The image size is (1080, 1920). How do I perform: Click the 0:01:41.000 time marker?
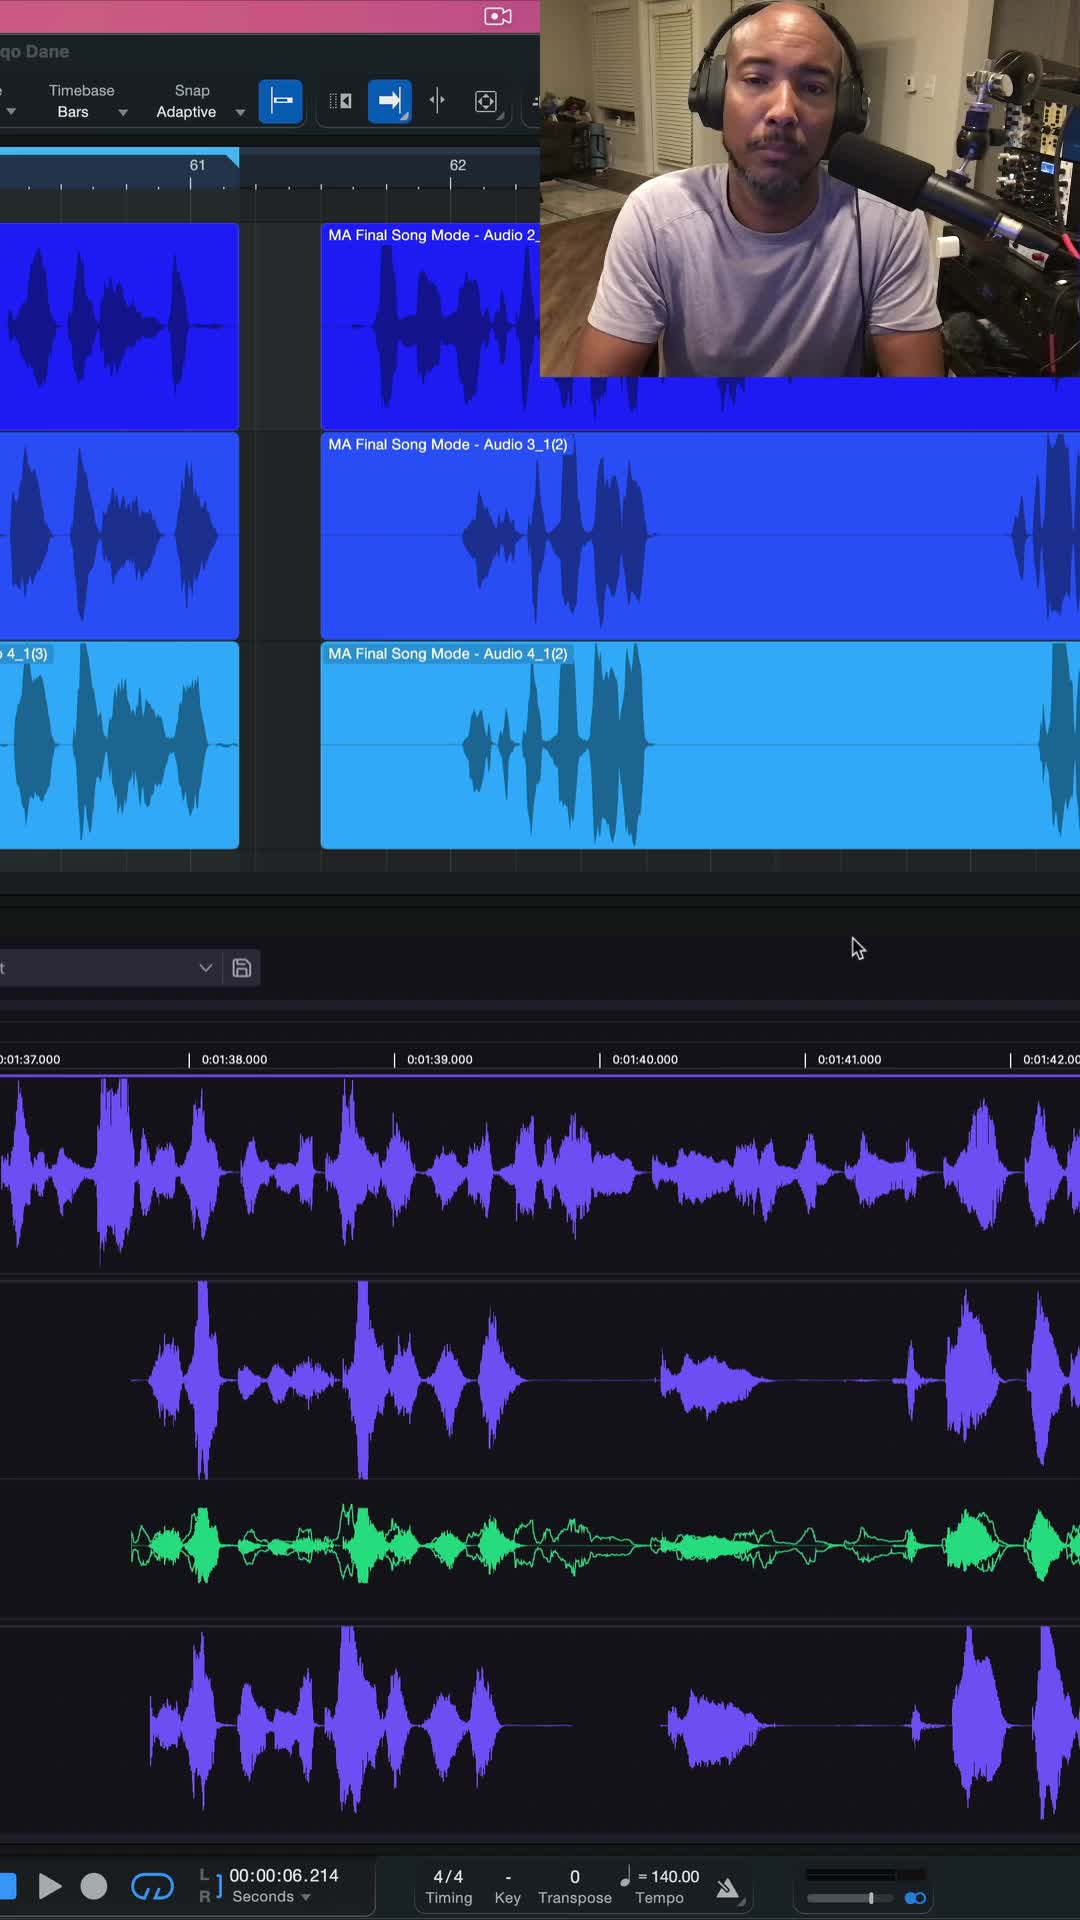tap(850, 1060)
